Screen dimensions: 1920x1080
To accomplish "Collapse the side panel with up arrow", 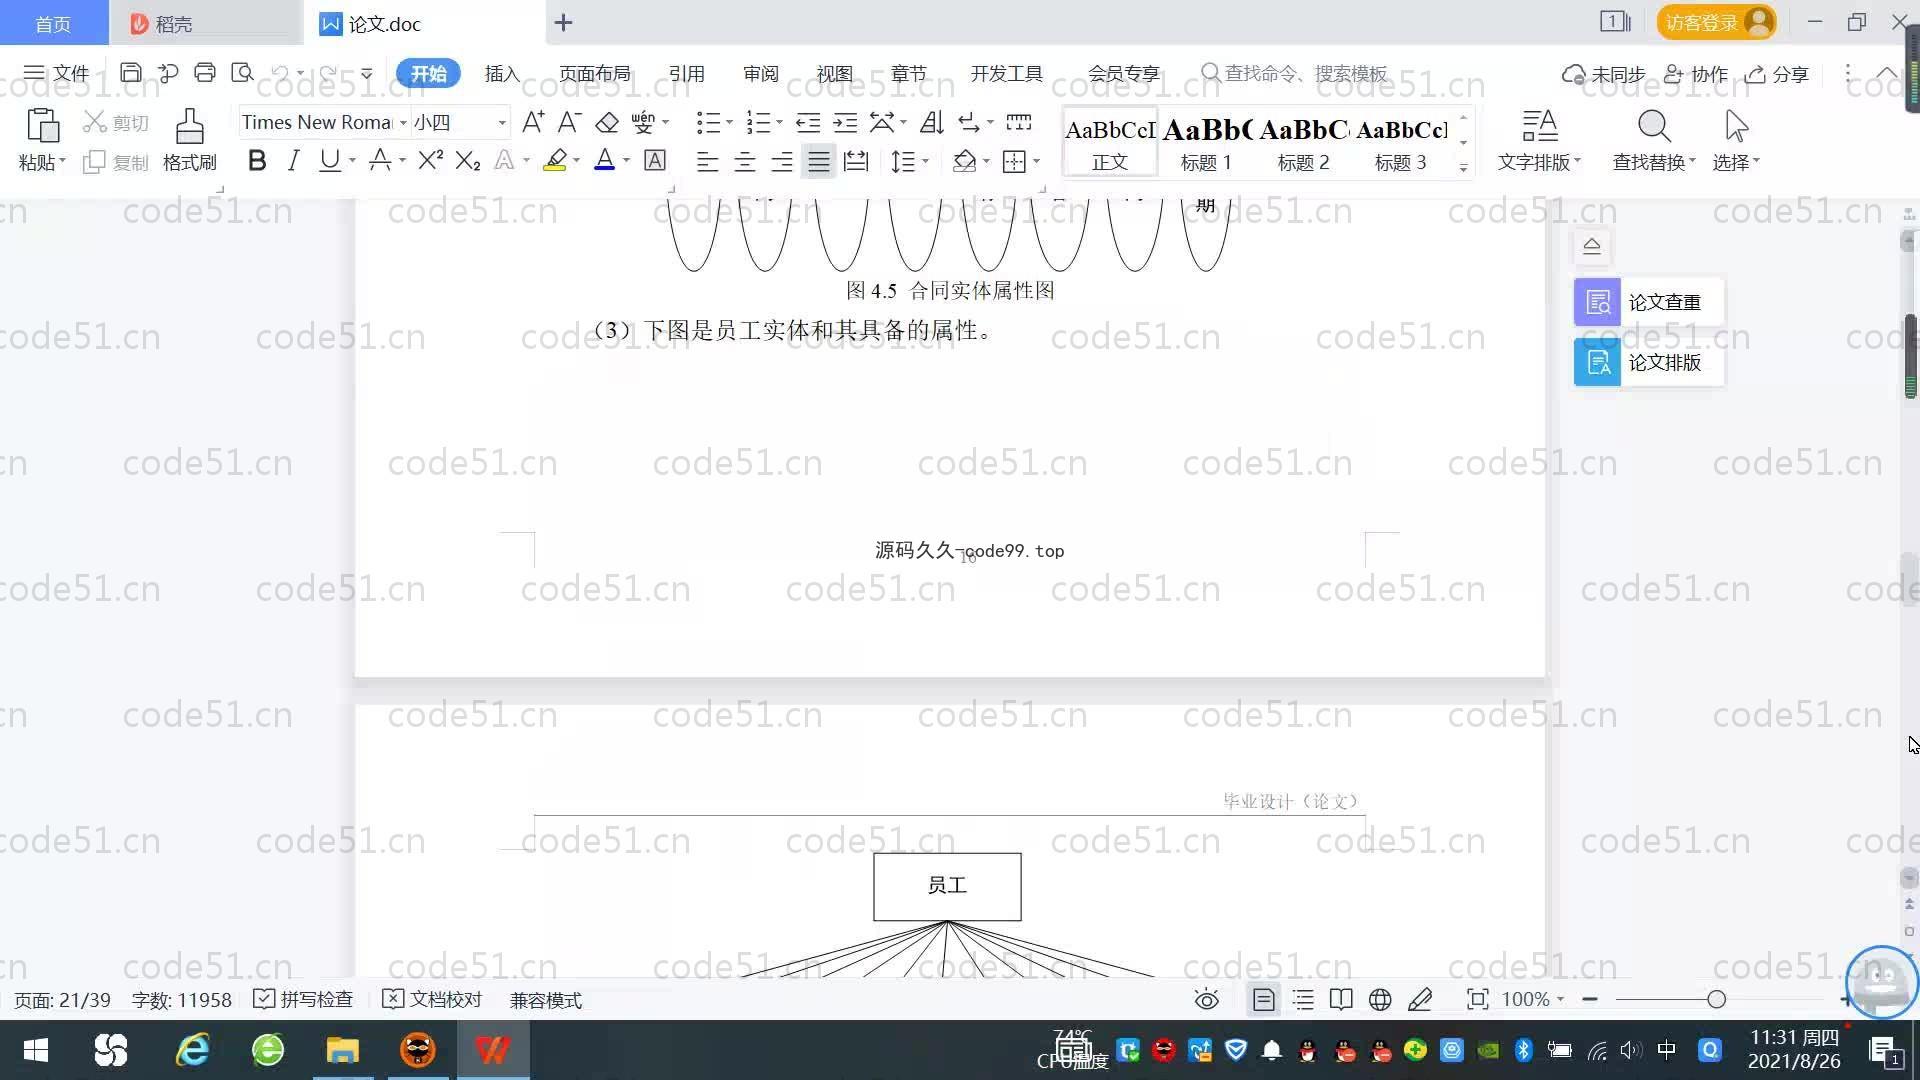I will point(1592,246).
